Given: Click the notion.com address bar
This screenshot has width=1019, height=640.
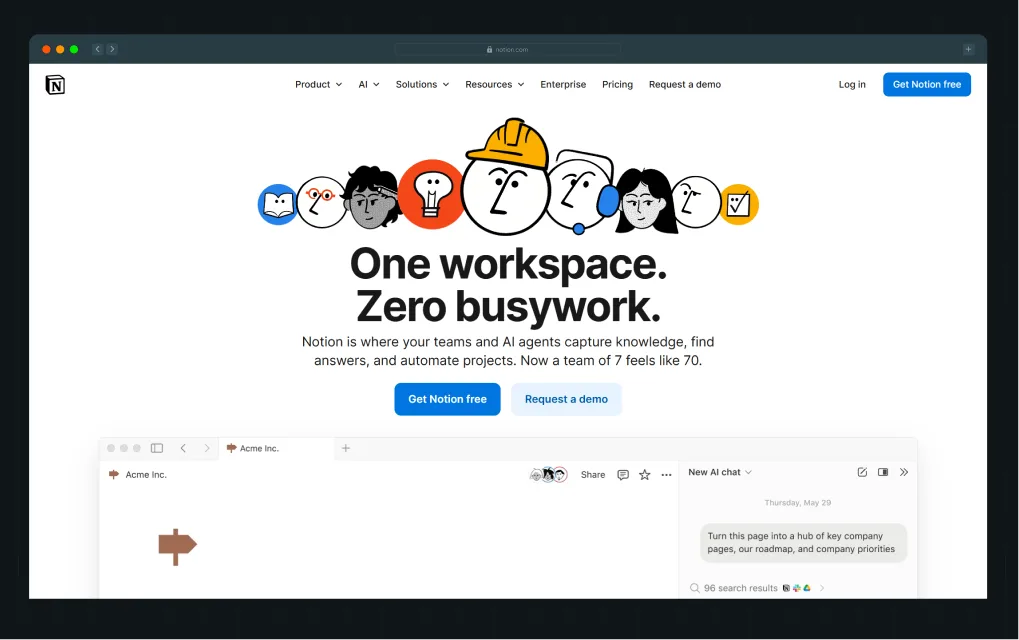Looking at the screenshot, I should tap(508, 49).
